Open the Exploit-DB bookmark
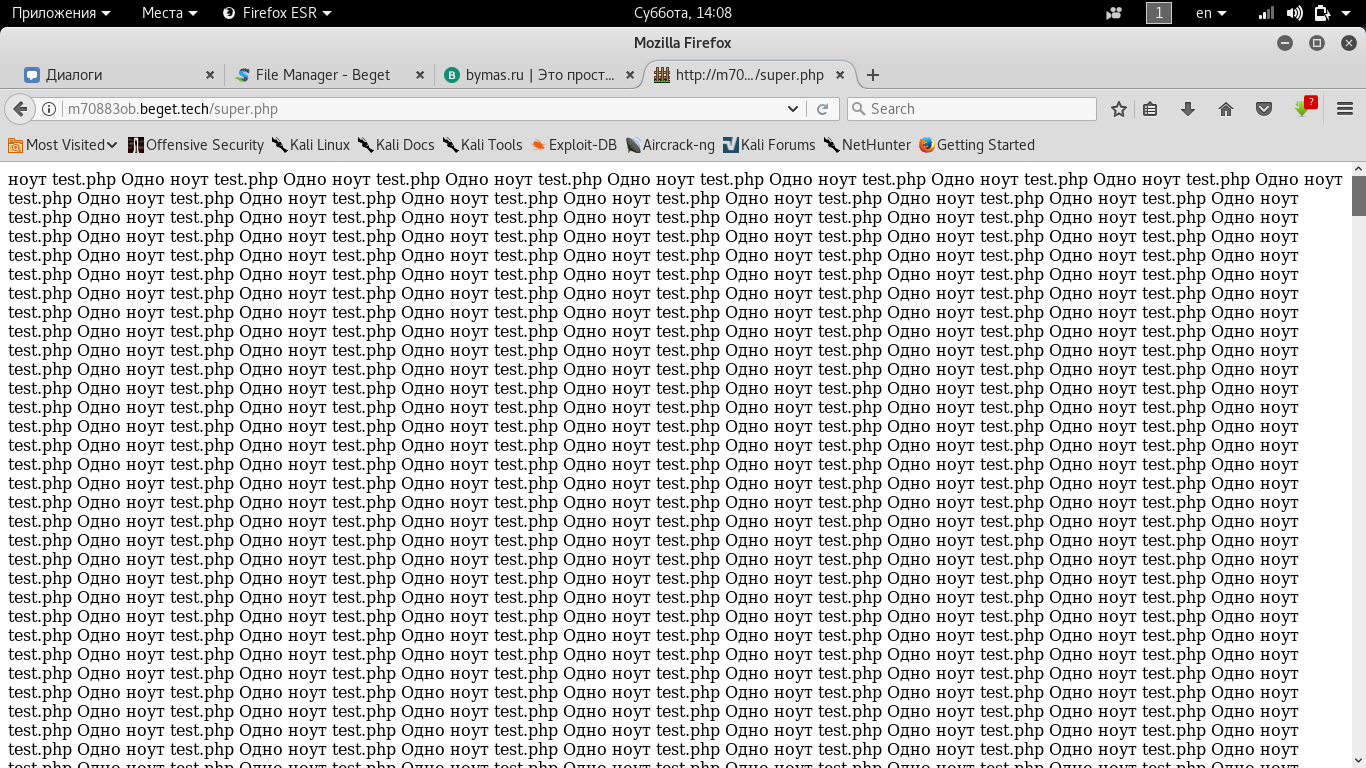Viewport: 1366px width, 768px height. click(574, 145)
